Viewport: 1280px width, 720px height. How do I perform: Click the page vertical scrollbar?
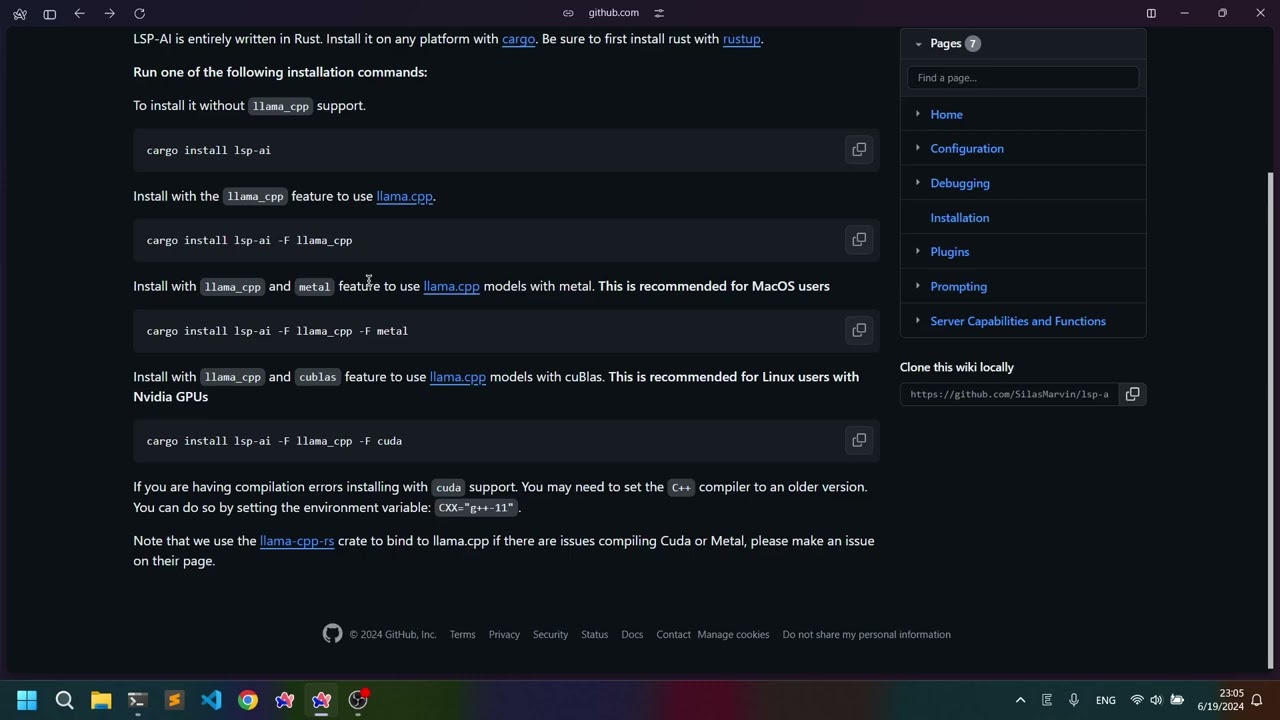coord(1271,420)
